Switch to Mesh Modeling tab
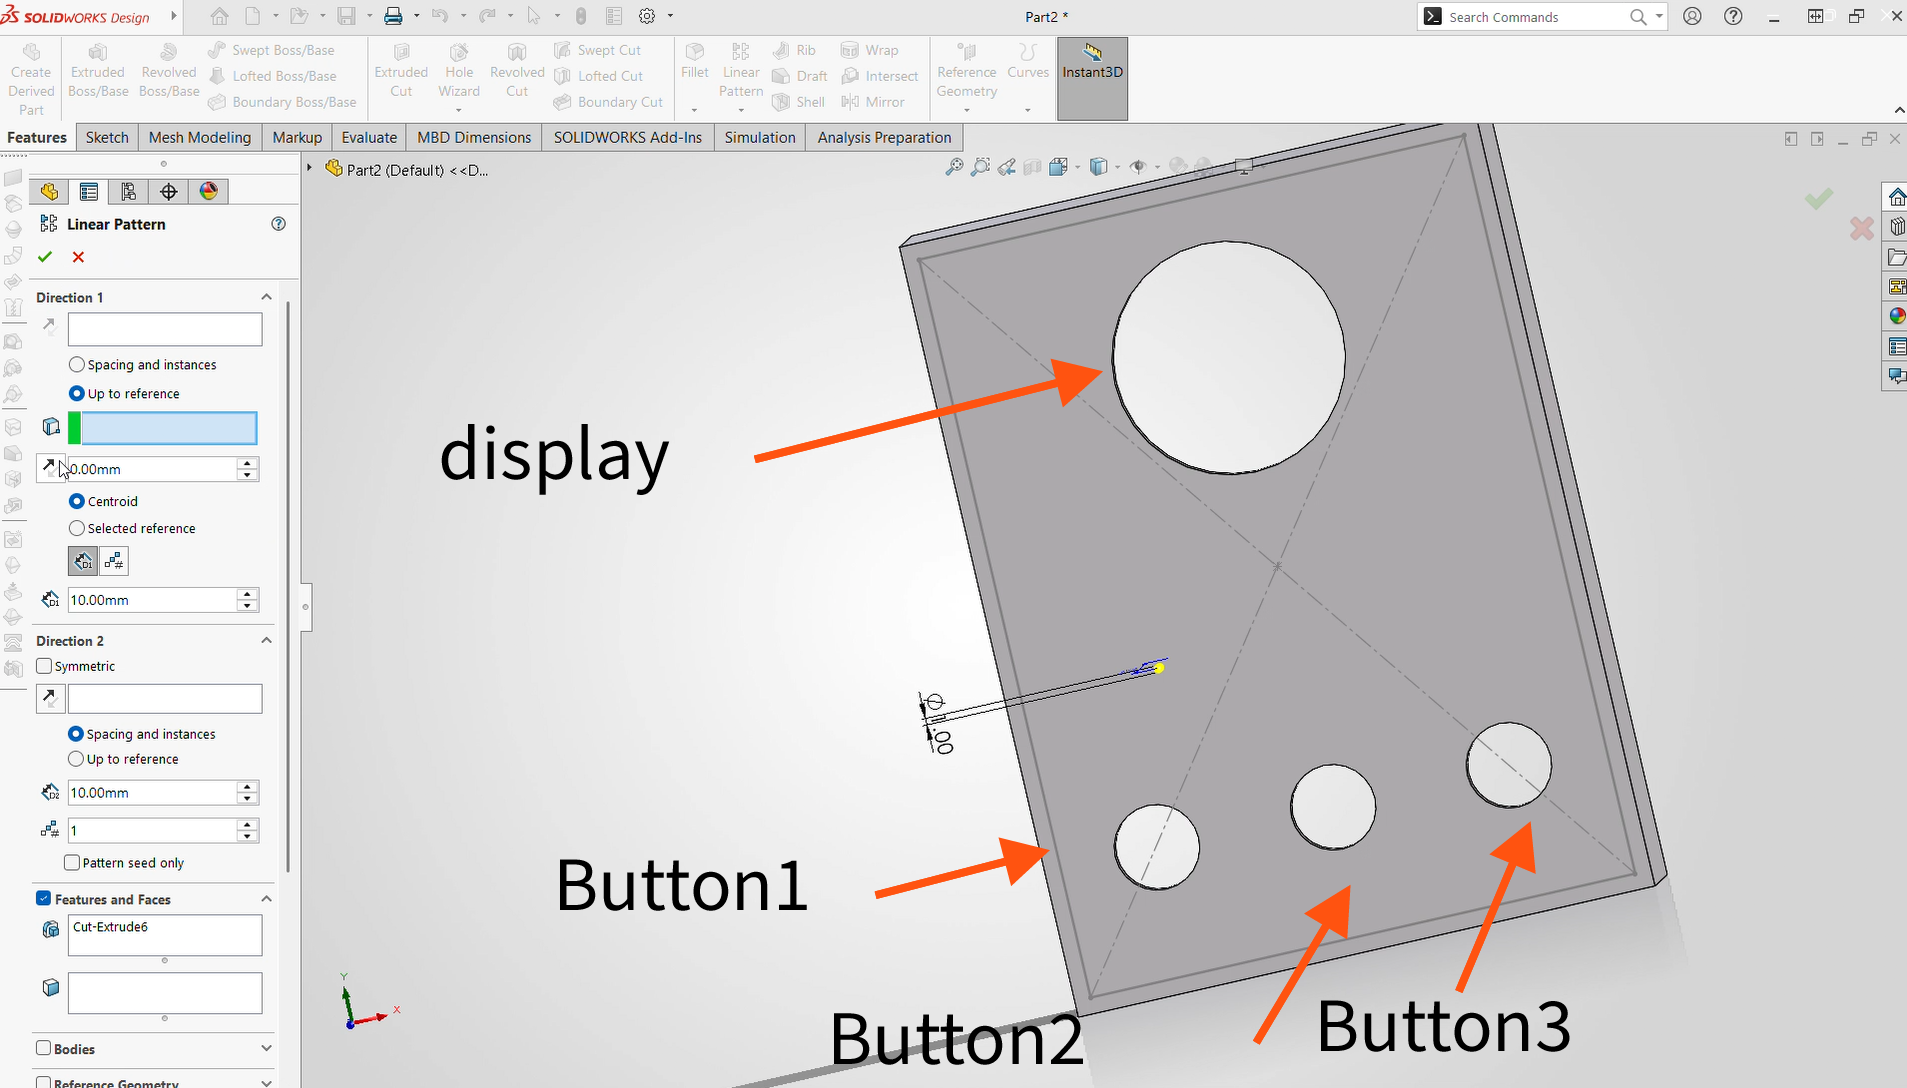 coord(200,137)
